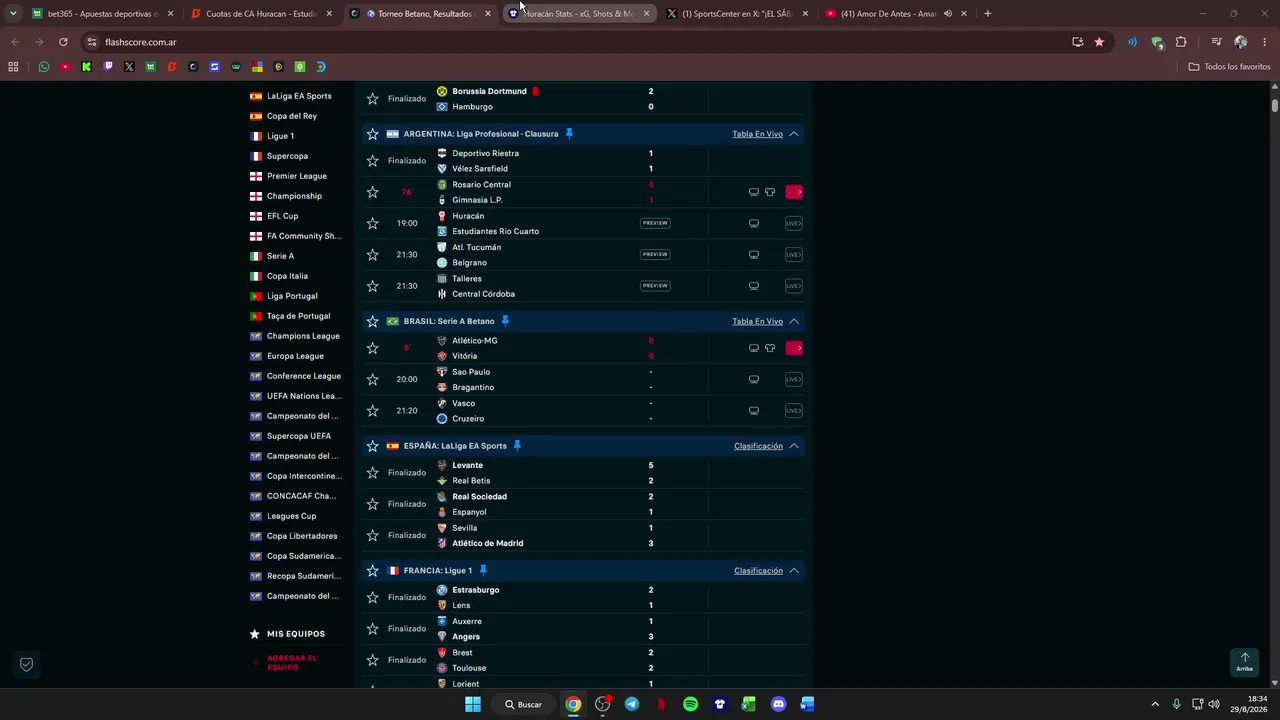Open Telegram from the taskbar
This screenshot has height=720, width=1280.
632,704
